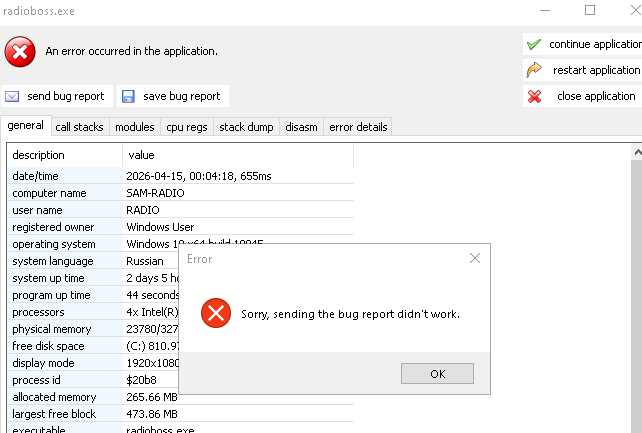Screen dimensions: 642x433
Task: Click the green checkmark continue application icon
Action: (534, 45)
